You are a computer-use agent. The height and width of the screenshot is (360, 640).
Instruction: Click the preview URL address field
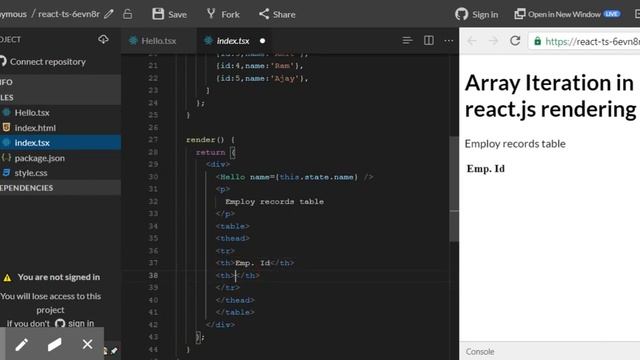click(x=584, y=41)
